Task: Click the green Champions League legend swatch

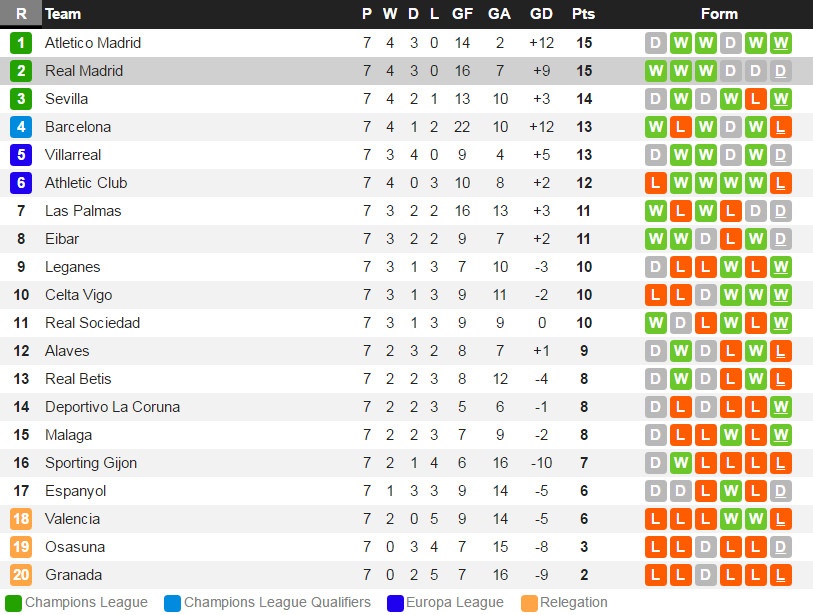Action: pos(13,603)
